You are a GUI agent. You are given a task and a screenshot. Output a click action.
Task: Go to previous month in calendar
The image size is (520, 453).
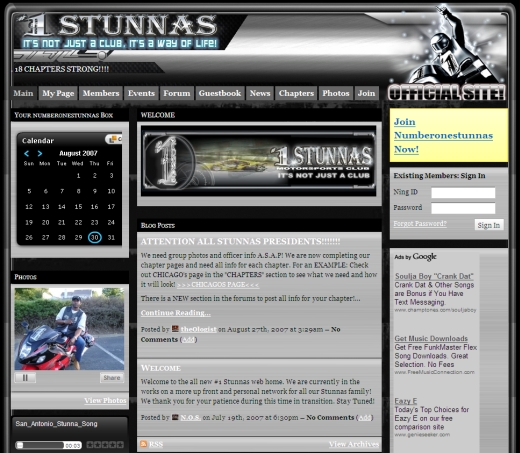coord(27,153)
